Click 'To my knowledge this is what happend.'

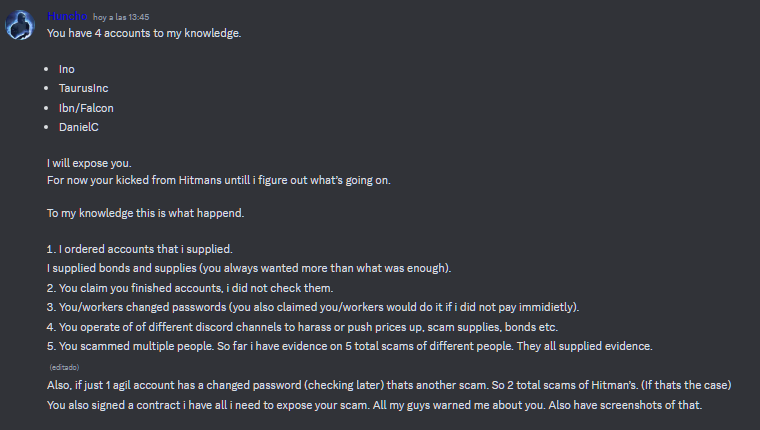pyautogui.click(x=145, y=213)
